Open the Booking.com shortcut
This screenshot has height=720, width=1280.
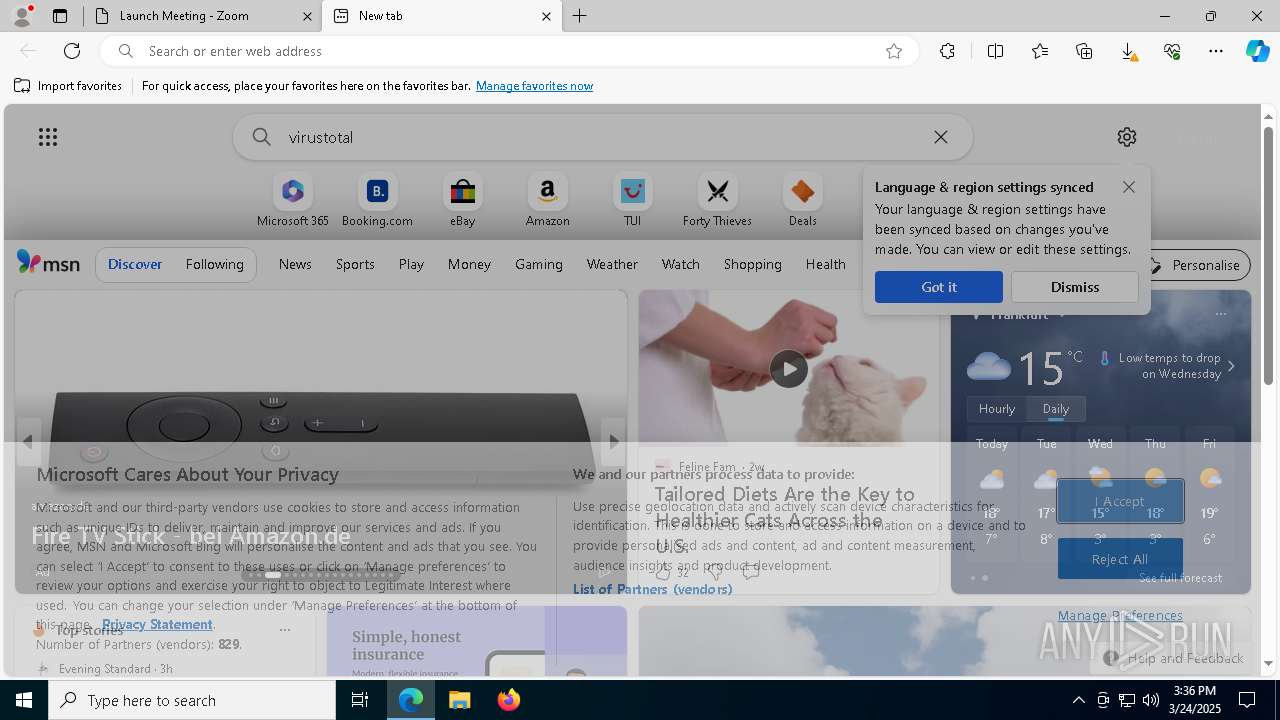tap(377, 201)
